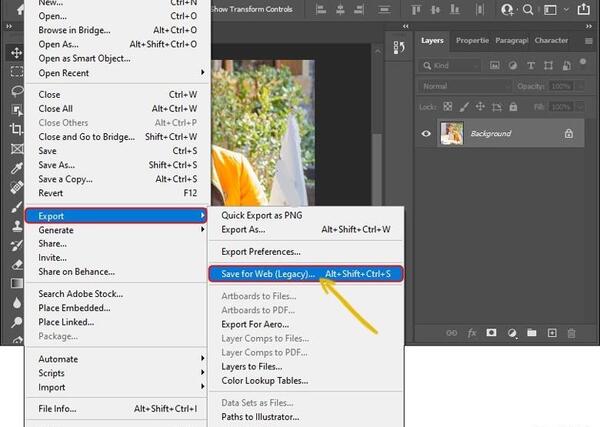Create new fill or adjustment layer
The width and height of the screenshot is (600, 427).
point(512,333)
